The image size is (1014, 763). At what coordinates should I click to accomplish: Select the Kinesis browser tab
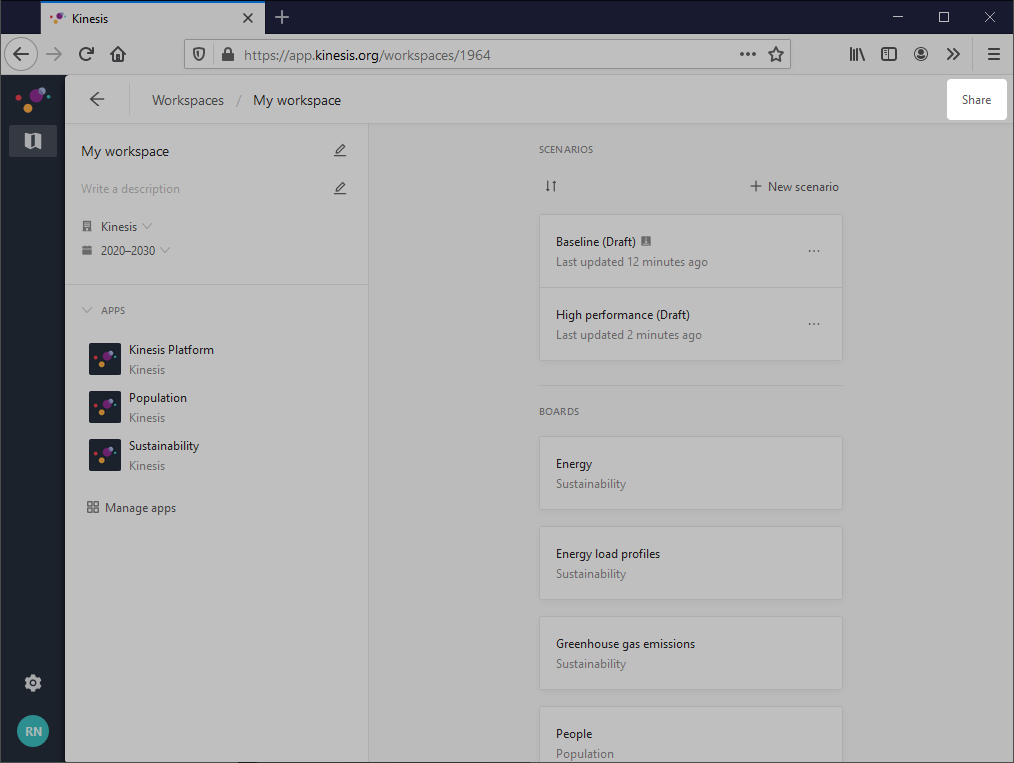[x=153, y=18]
